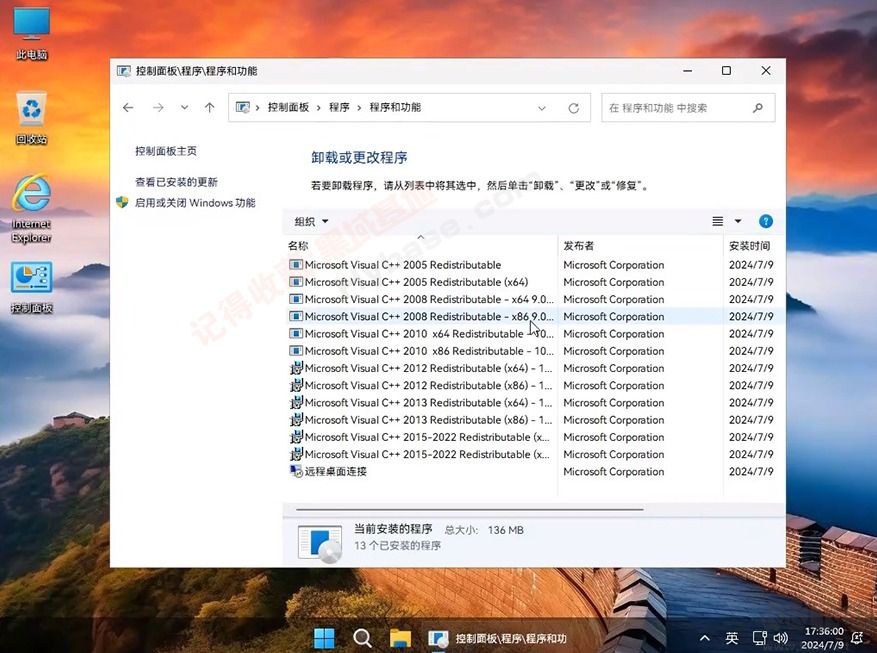This screenshot has height=653, width=877.
Task: Click the 控制面板 breadcrumb
Action: tap(288, 107)
